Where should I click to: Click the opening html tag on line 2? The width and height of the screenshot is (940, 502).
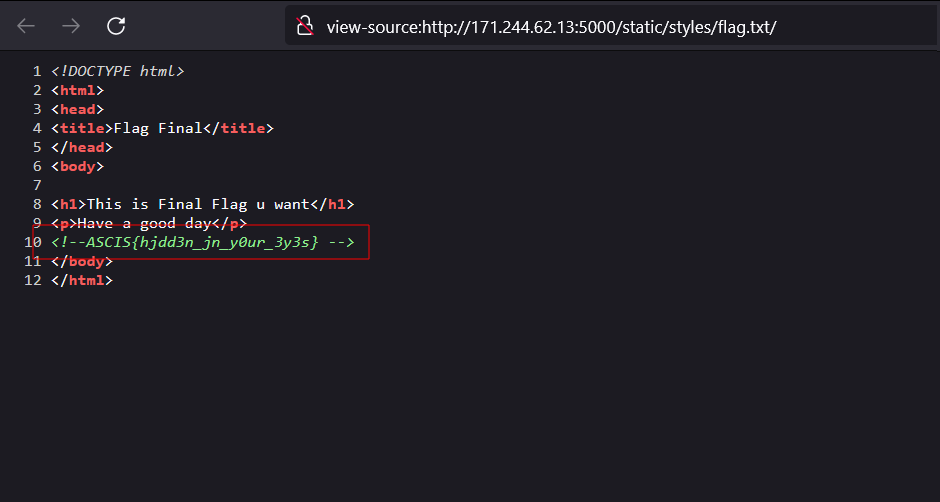77,91
